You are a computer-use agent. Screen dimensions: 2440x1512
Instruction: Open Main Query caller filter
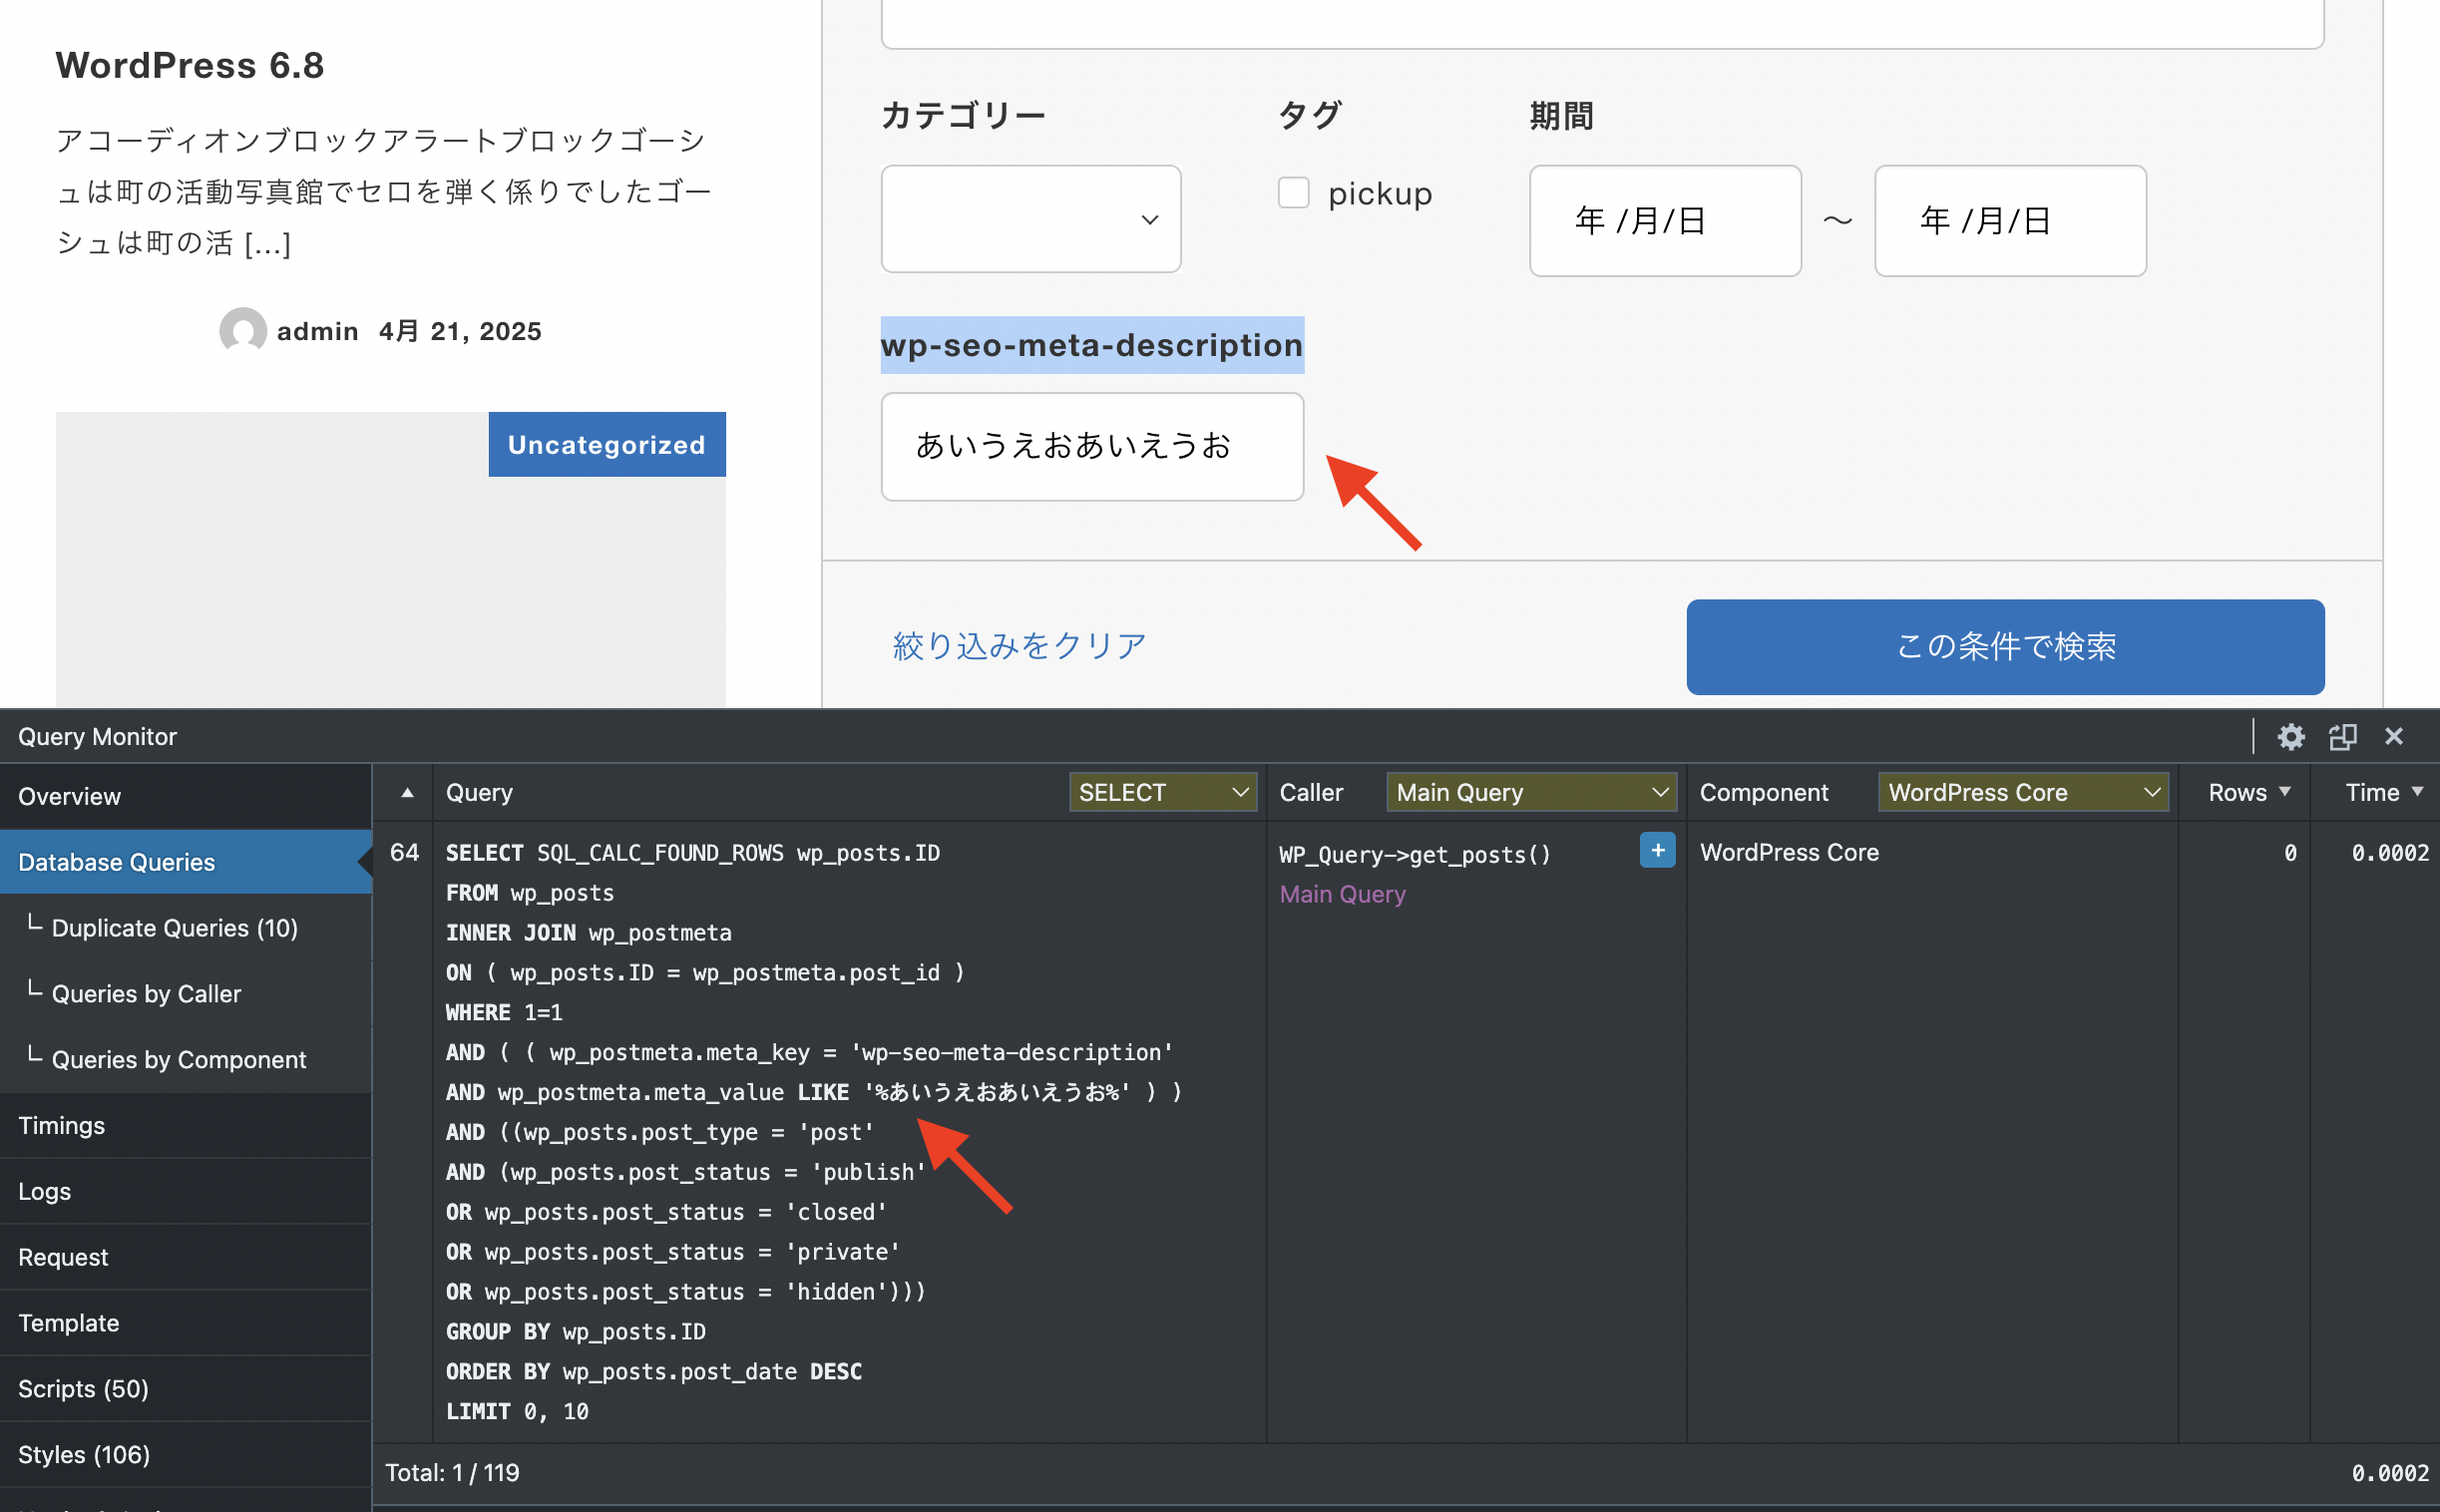click(x=1531, y=793)
